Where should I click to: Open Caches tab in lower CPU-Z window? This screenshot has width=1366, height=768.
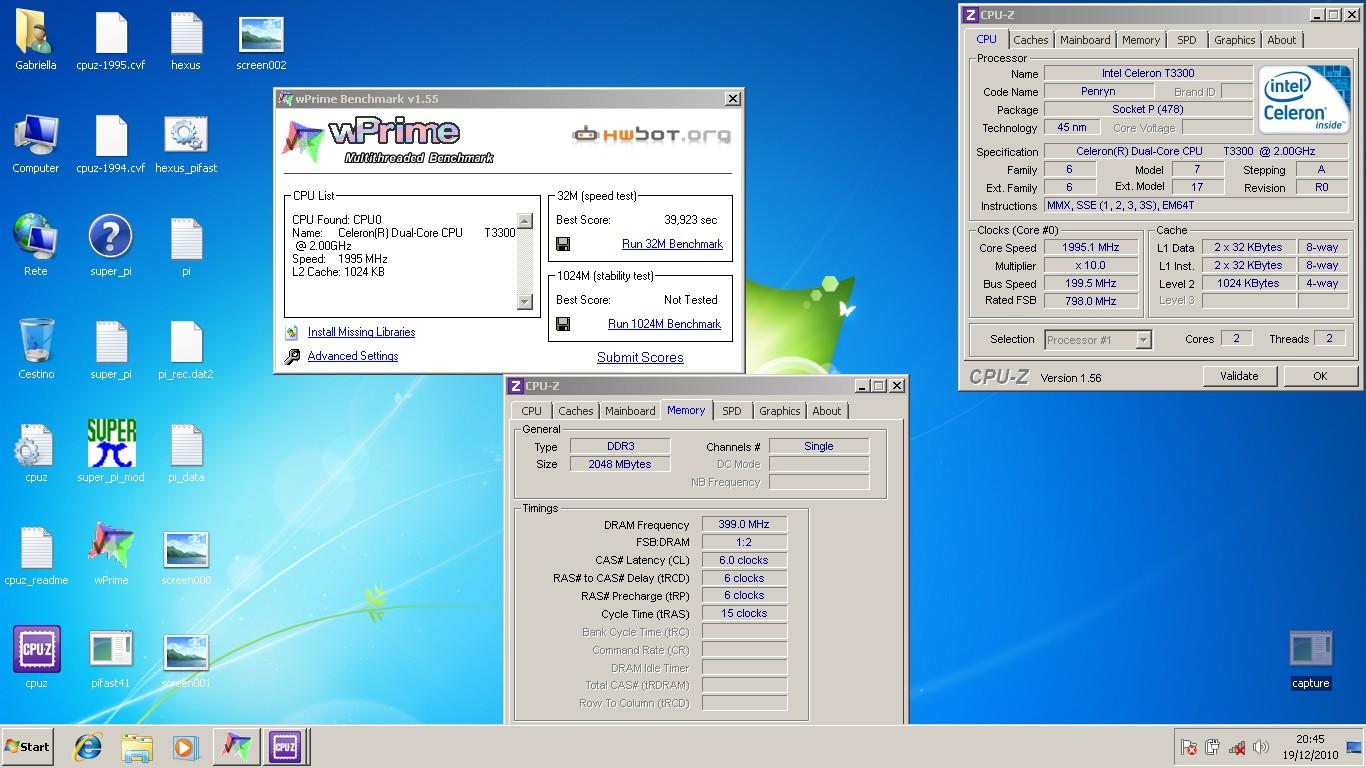[x=576, y=411]
